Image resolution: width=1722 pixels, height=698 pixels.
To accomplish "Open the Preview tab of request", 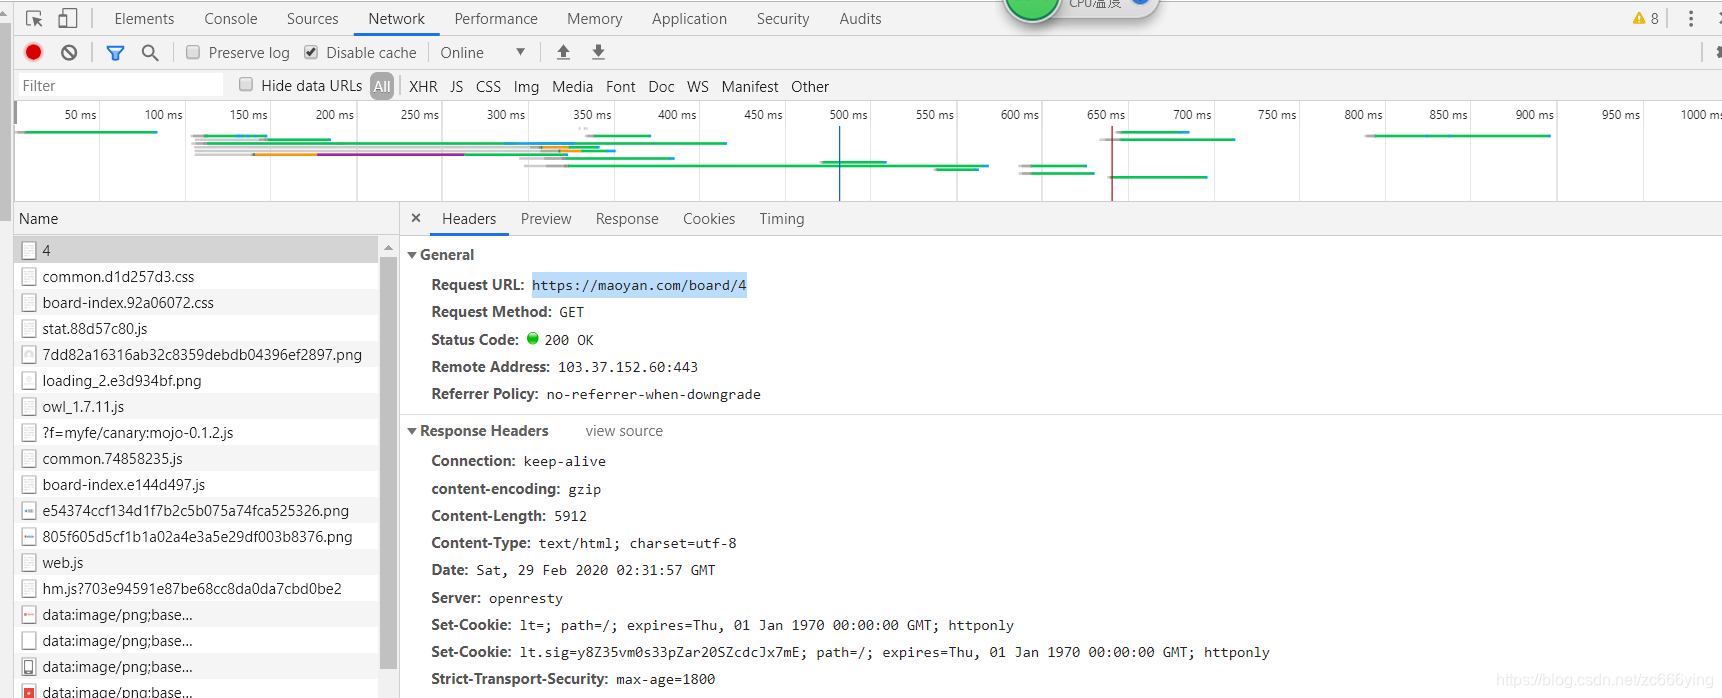I will coord(546,218).
